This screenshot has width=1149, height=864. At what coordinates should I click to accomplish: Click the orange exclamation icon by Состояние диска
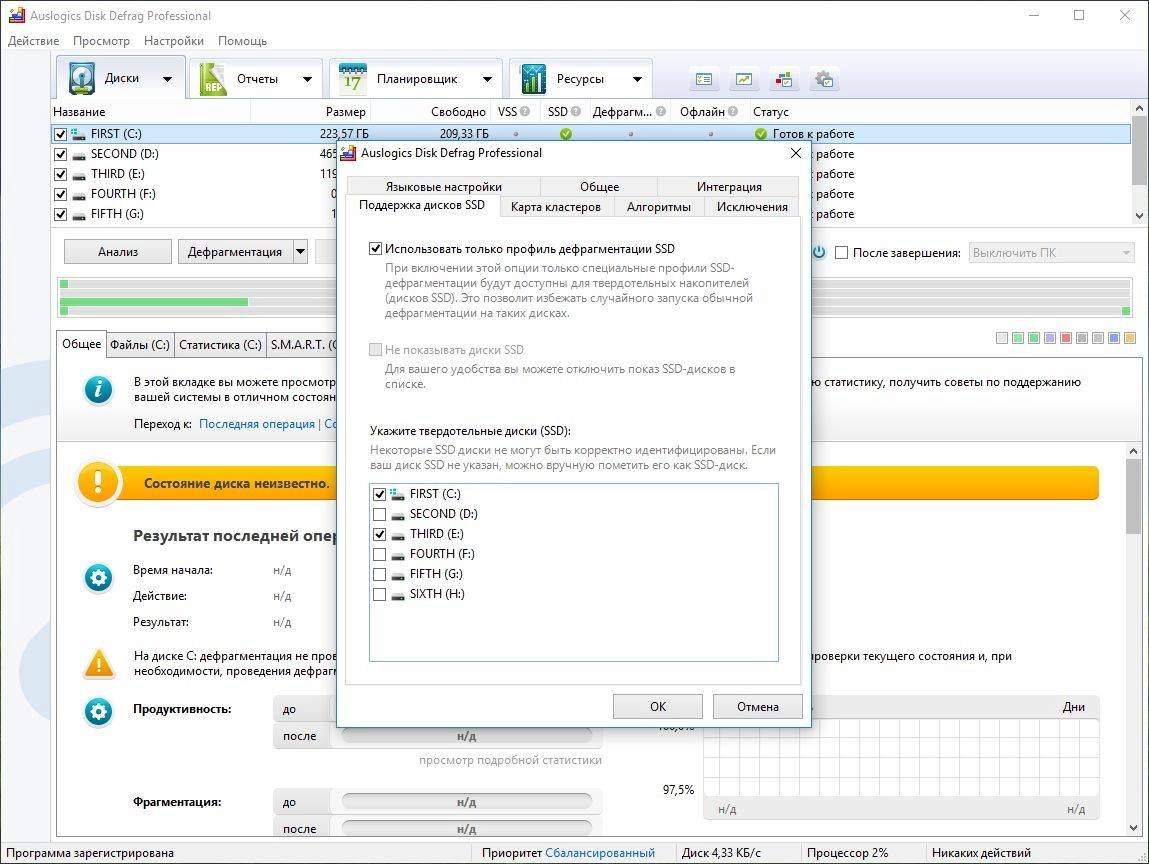97,483
